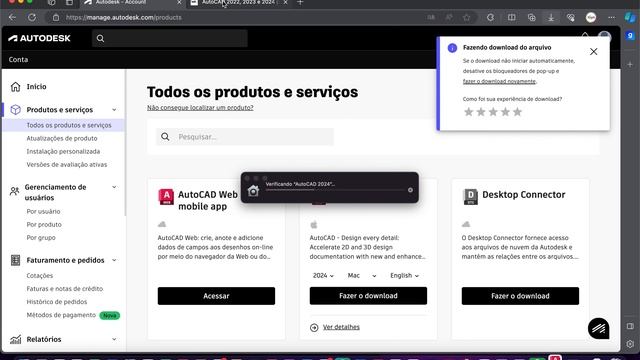This screenshot has width=640, height=360.
Task: Click the AutoCAD Web red product icon
Action: tap(166, 197)
